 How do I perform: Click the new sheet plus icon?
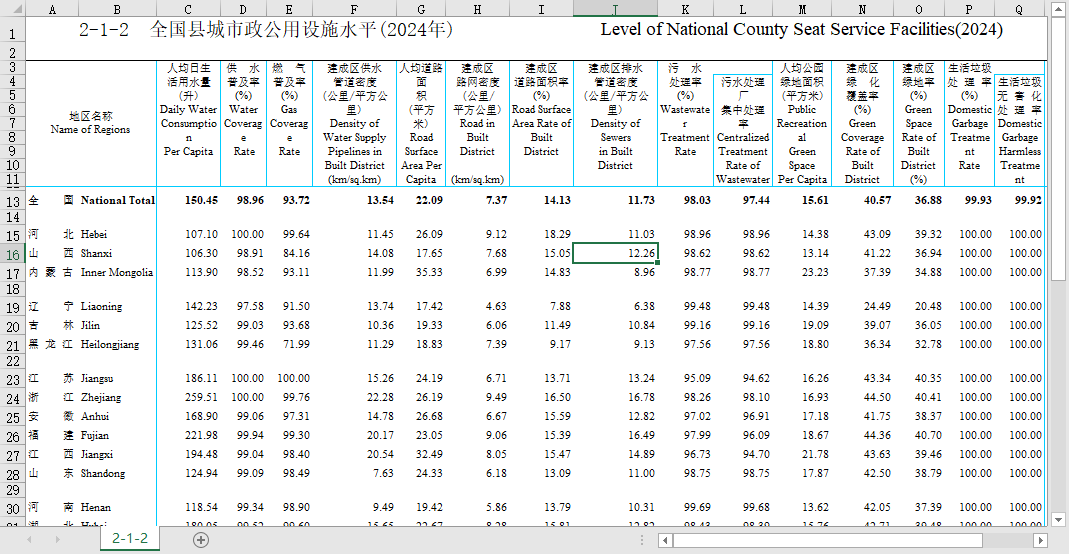click(x=201, y=540)
